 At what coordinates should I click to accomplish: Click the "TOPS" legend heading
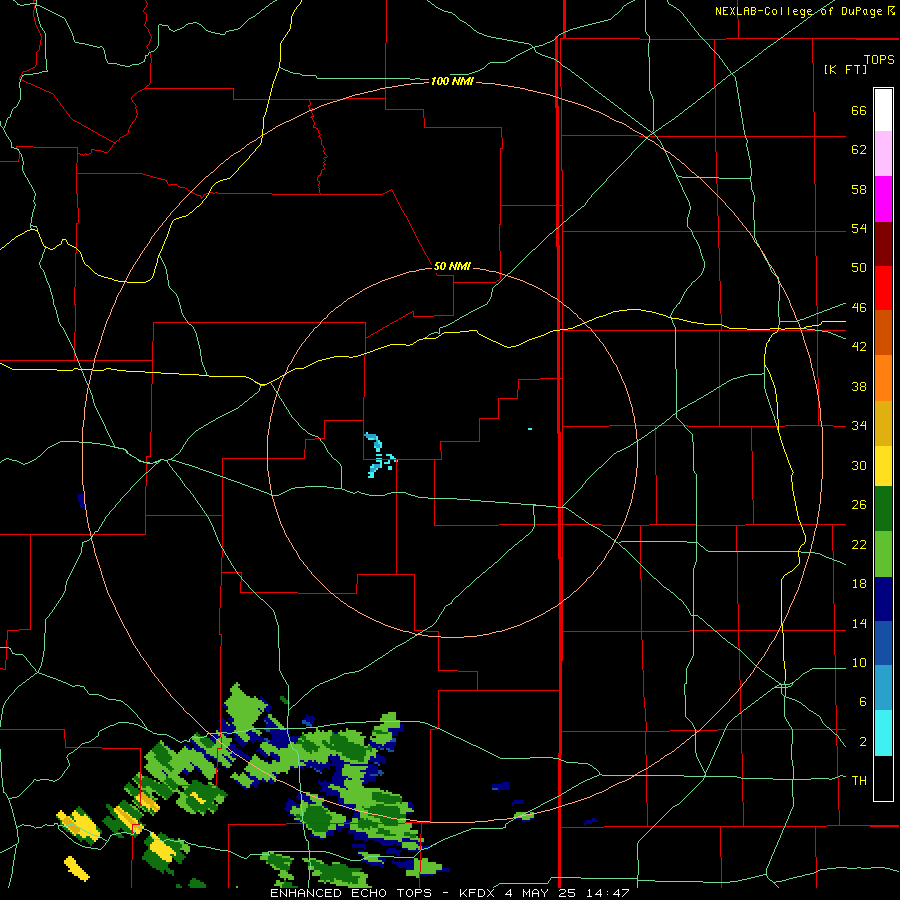pos(879,60)
